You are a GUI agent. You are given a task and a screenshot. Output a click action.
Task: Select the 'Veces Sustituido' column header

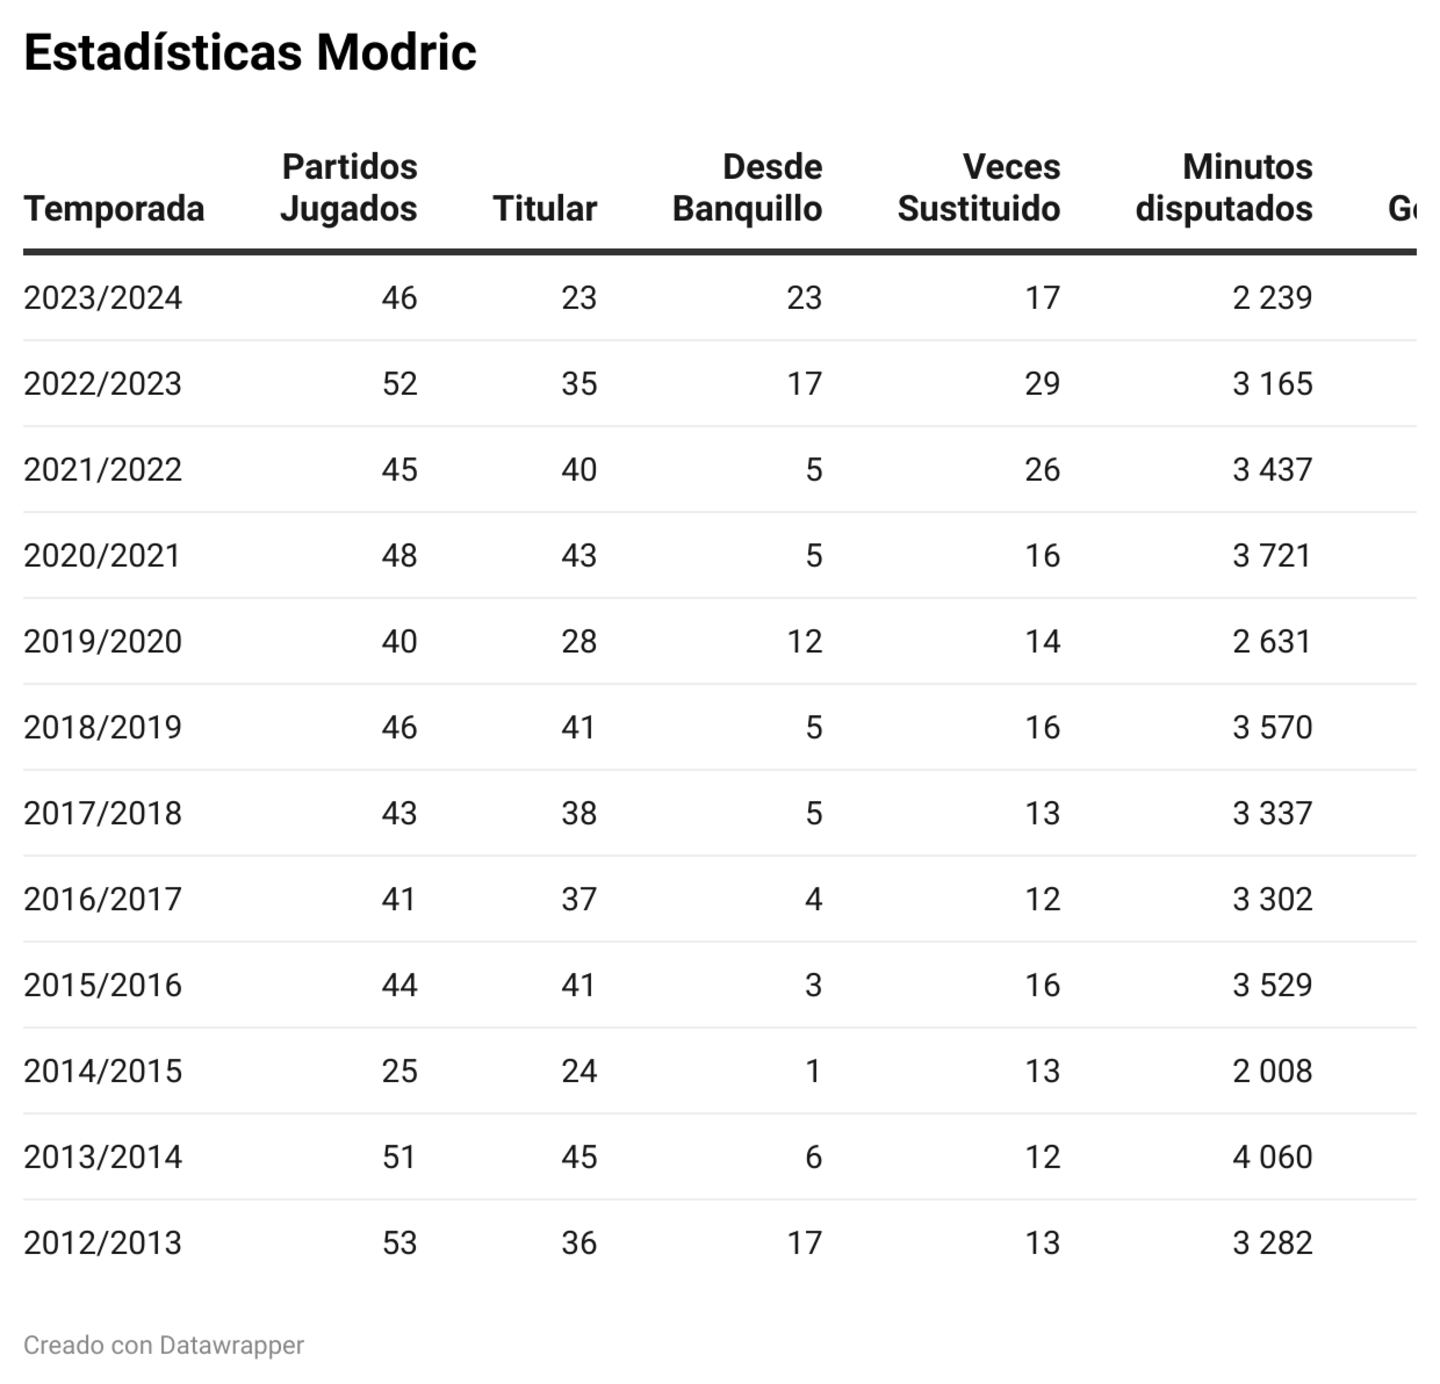[978, 187]
